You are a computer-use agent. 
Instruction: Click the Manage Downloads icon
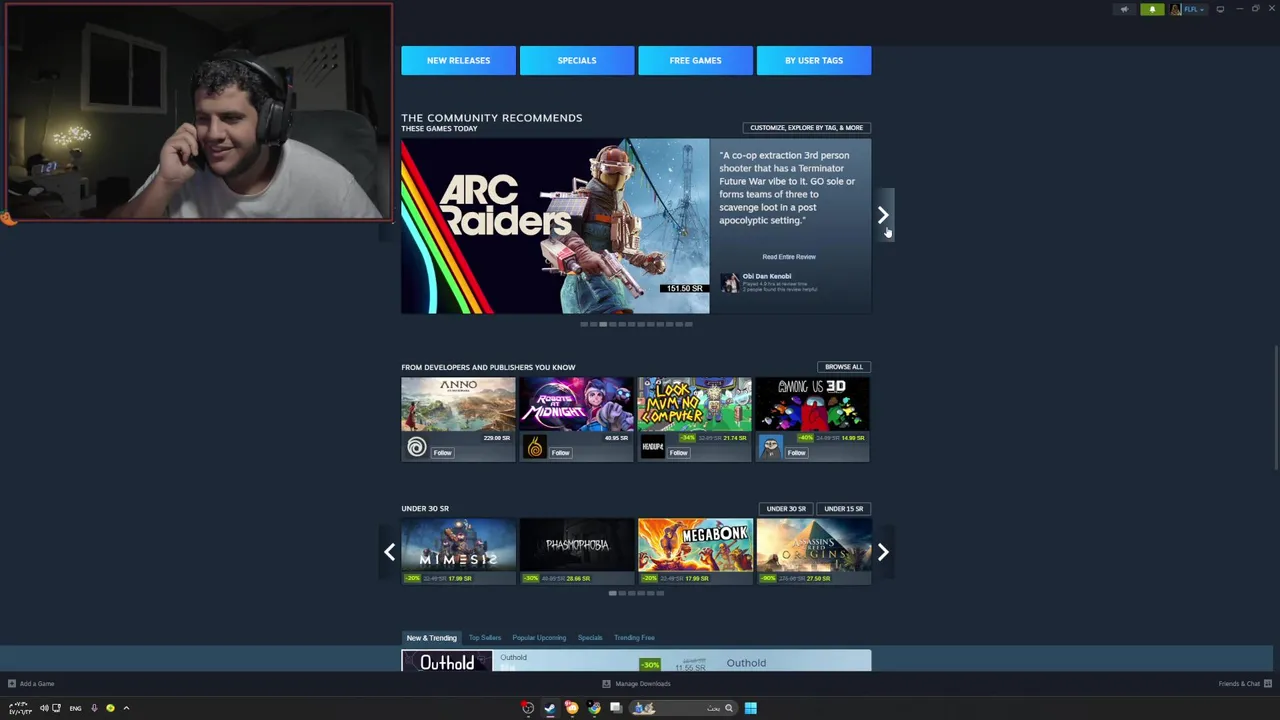(606, 684)
